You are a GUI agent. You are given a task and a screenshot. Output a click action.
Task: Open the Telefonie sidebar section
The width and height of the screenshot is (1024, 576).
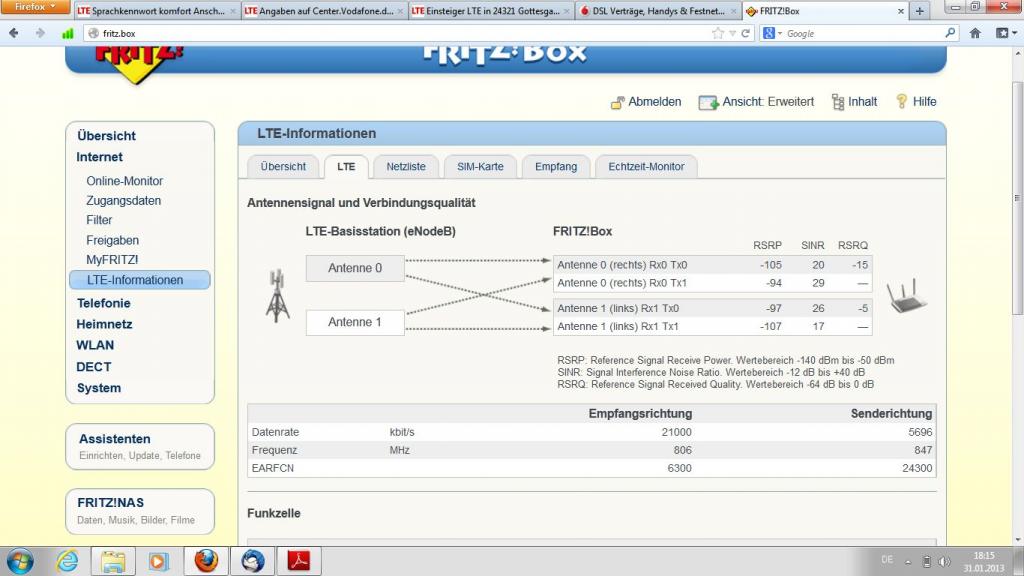(103, 303)
